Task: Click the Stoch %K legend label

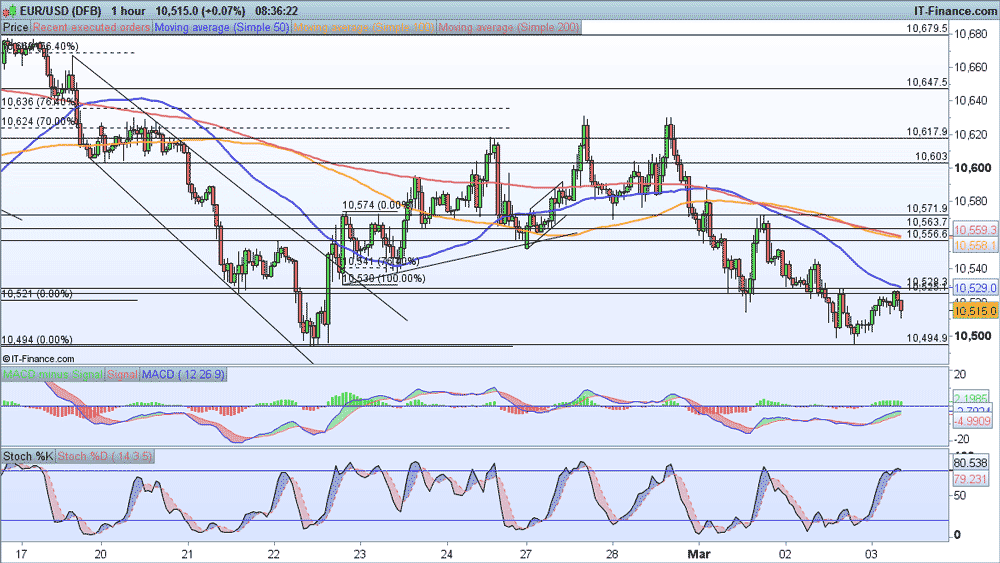Action: pos(28,456)
